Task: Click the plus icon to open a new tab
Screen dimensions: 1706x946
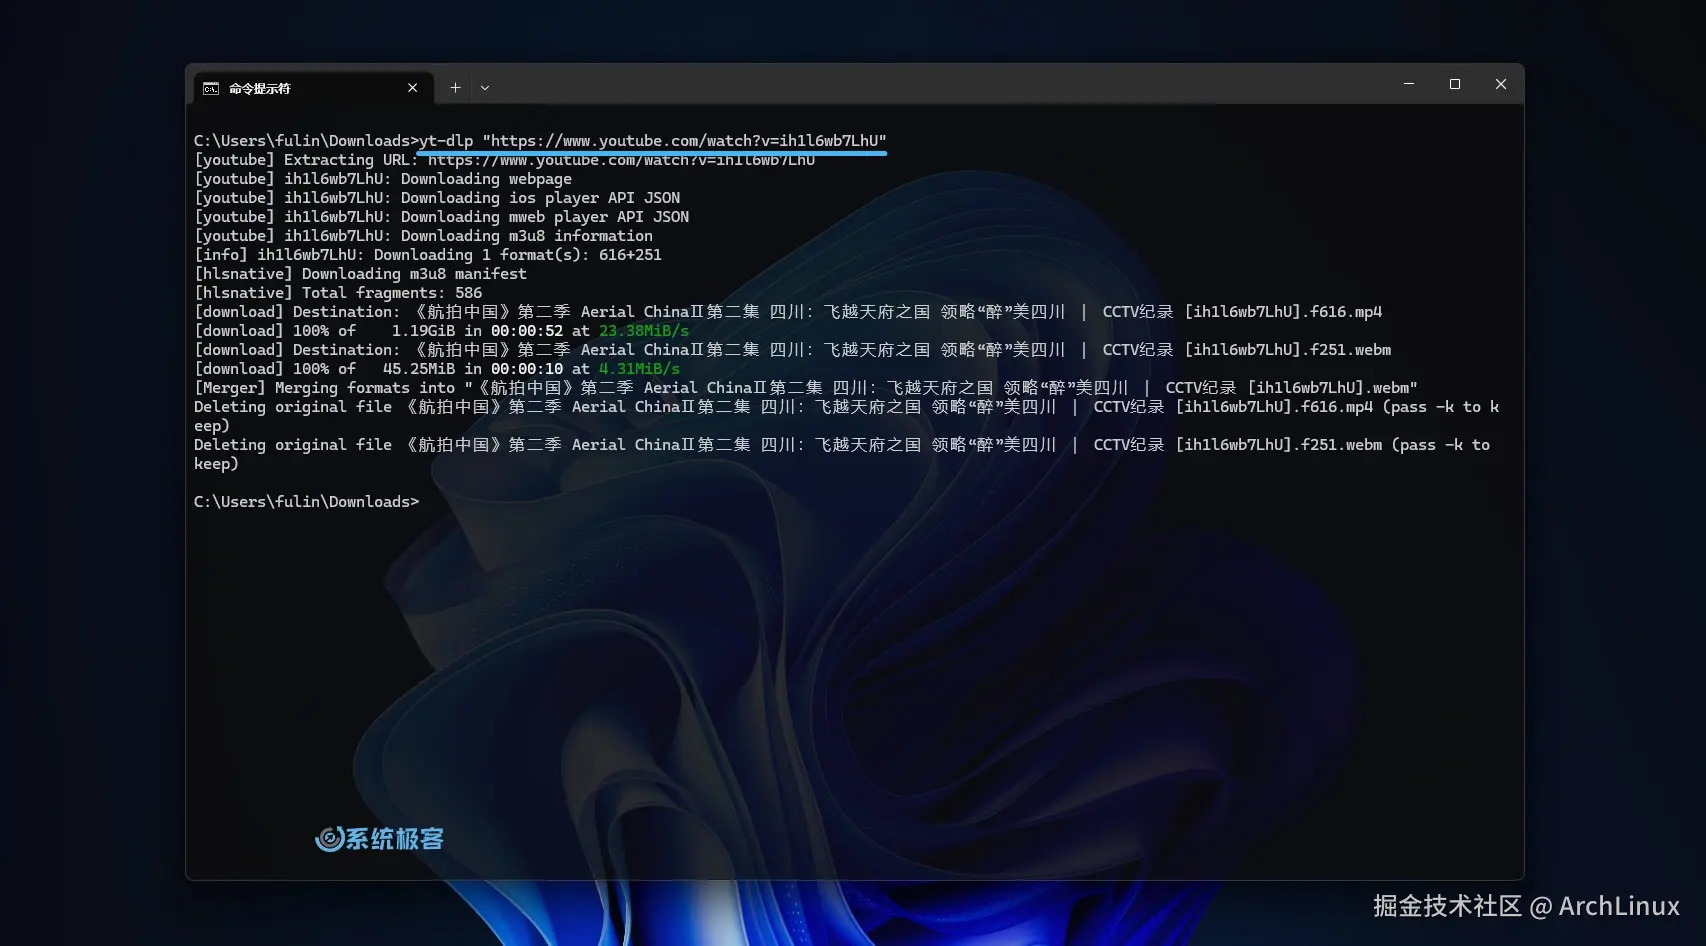Action: 455,87
